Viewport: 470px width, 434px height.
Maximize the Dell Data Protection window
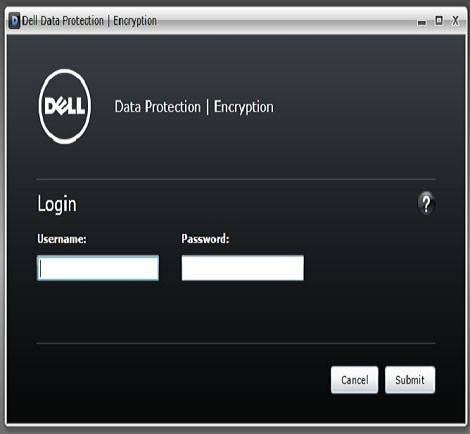pyautogui.click(x=439, y=21)
